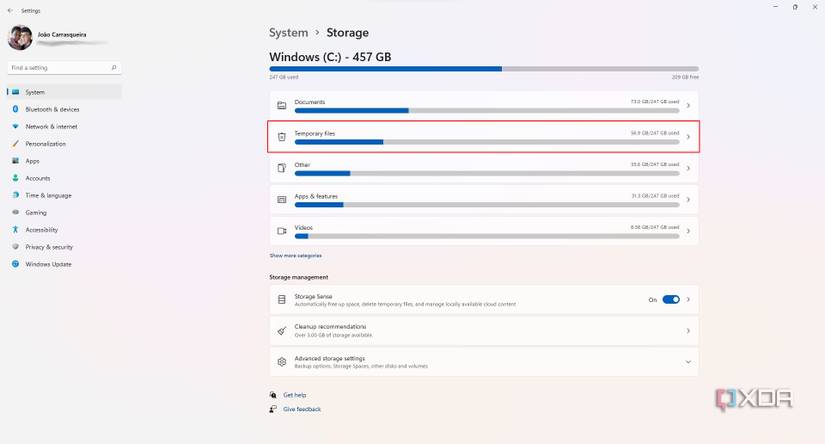Open Temporary files chevron arrow
Image resolution: width=825 pixels, height=444 pixels.
point(688,137)
